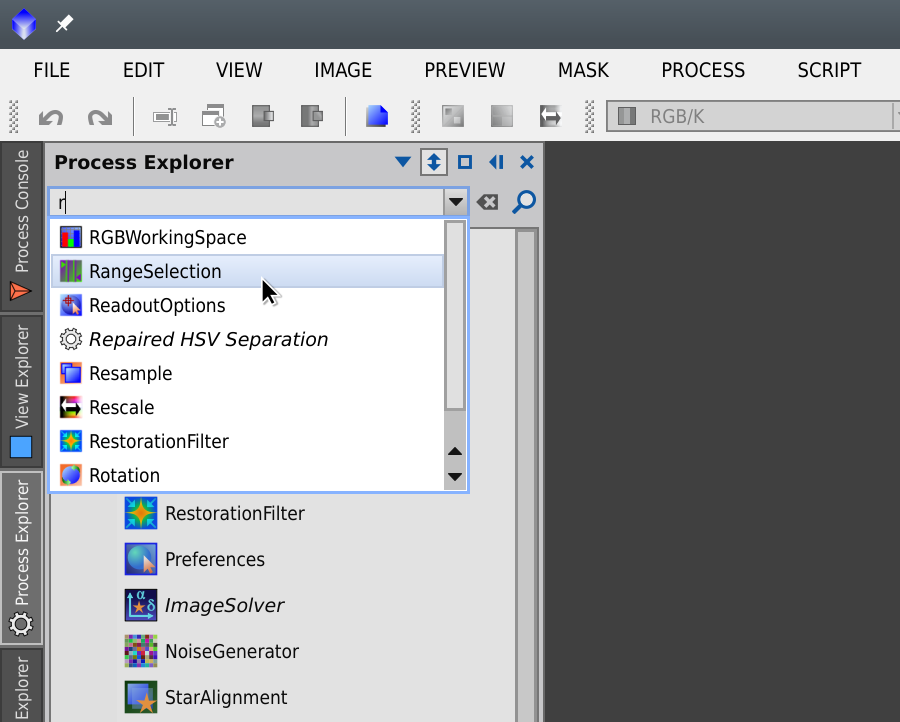Click the Redo toolbar icon

(100, 117)
